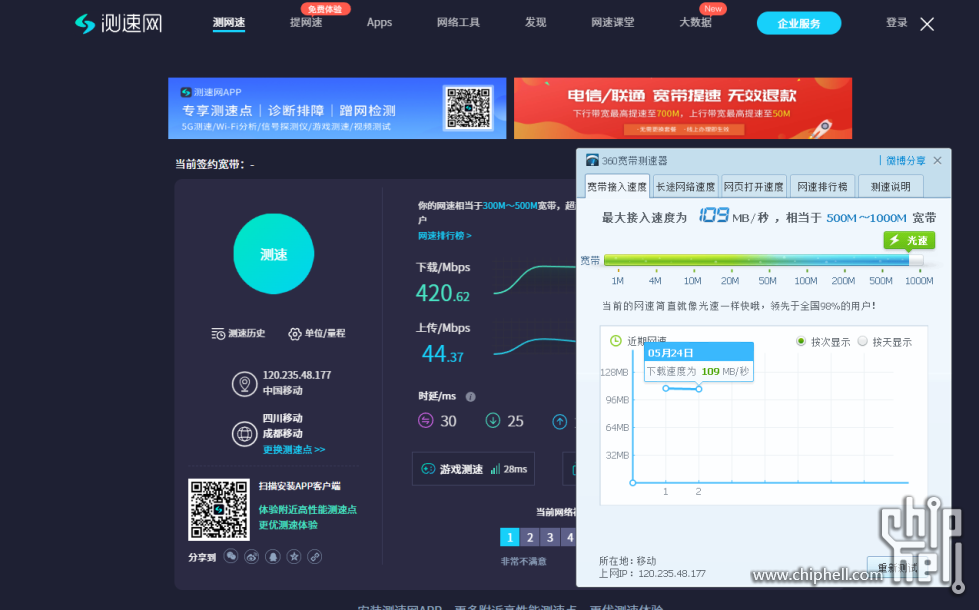Click 登录 to sign in
The width and height of the screenshot is (979, 610).
coord(897,22)
